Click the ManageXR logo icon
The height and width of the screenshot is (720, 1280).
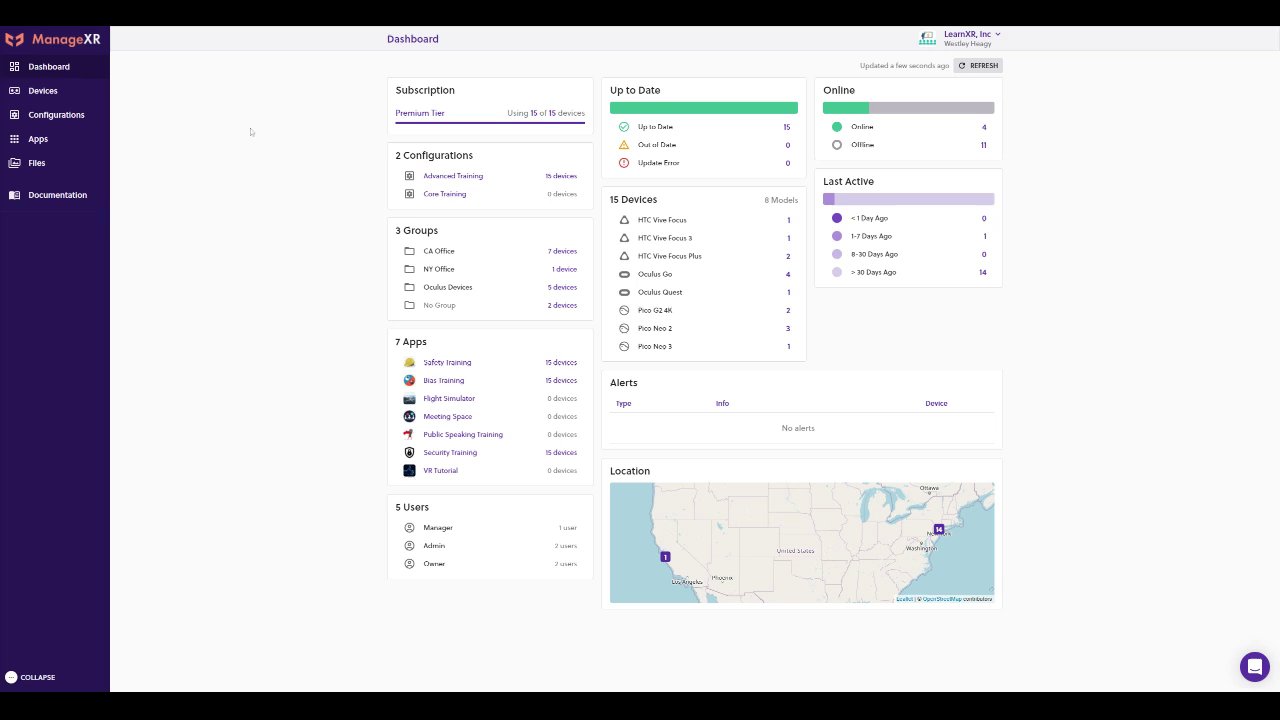click(14, 40)
